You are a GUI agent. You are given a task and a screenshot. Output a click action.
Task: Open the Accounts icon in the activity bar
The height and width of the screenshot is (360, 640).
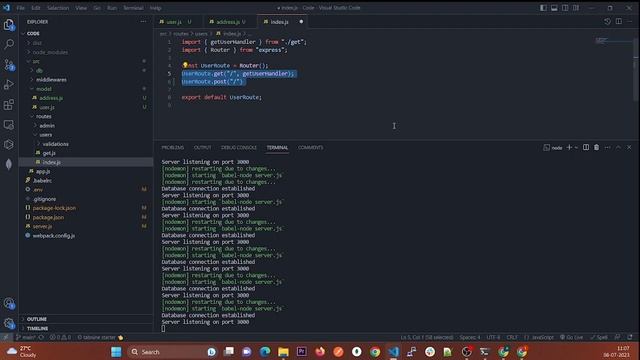9,303
